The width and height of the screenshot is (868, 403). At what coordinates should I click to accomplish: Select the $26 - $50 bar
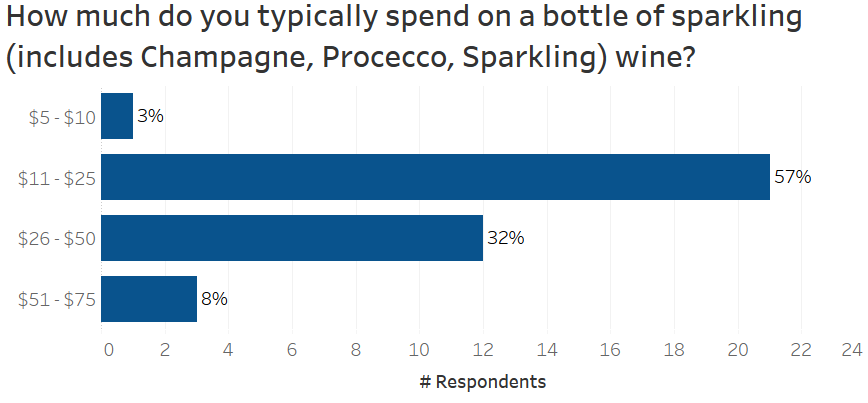[292, 238]
